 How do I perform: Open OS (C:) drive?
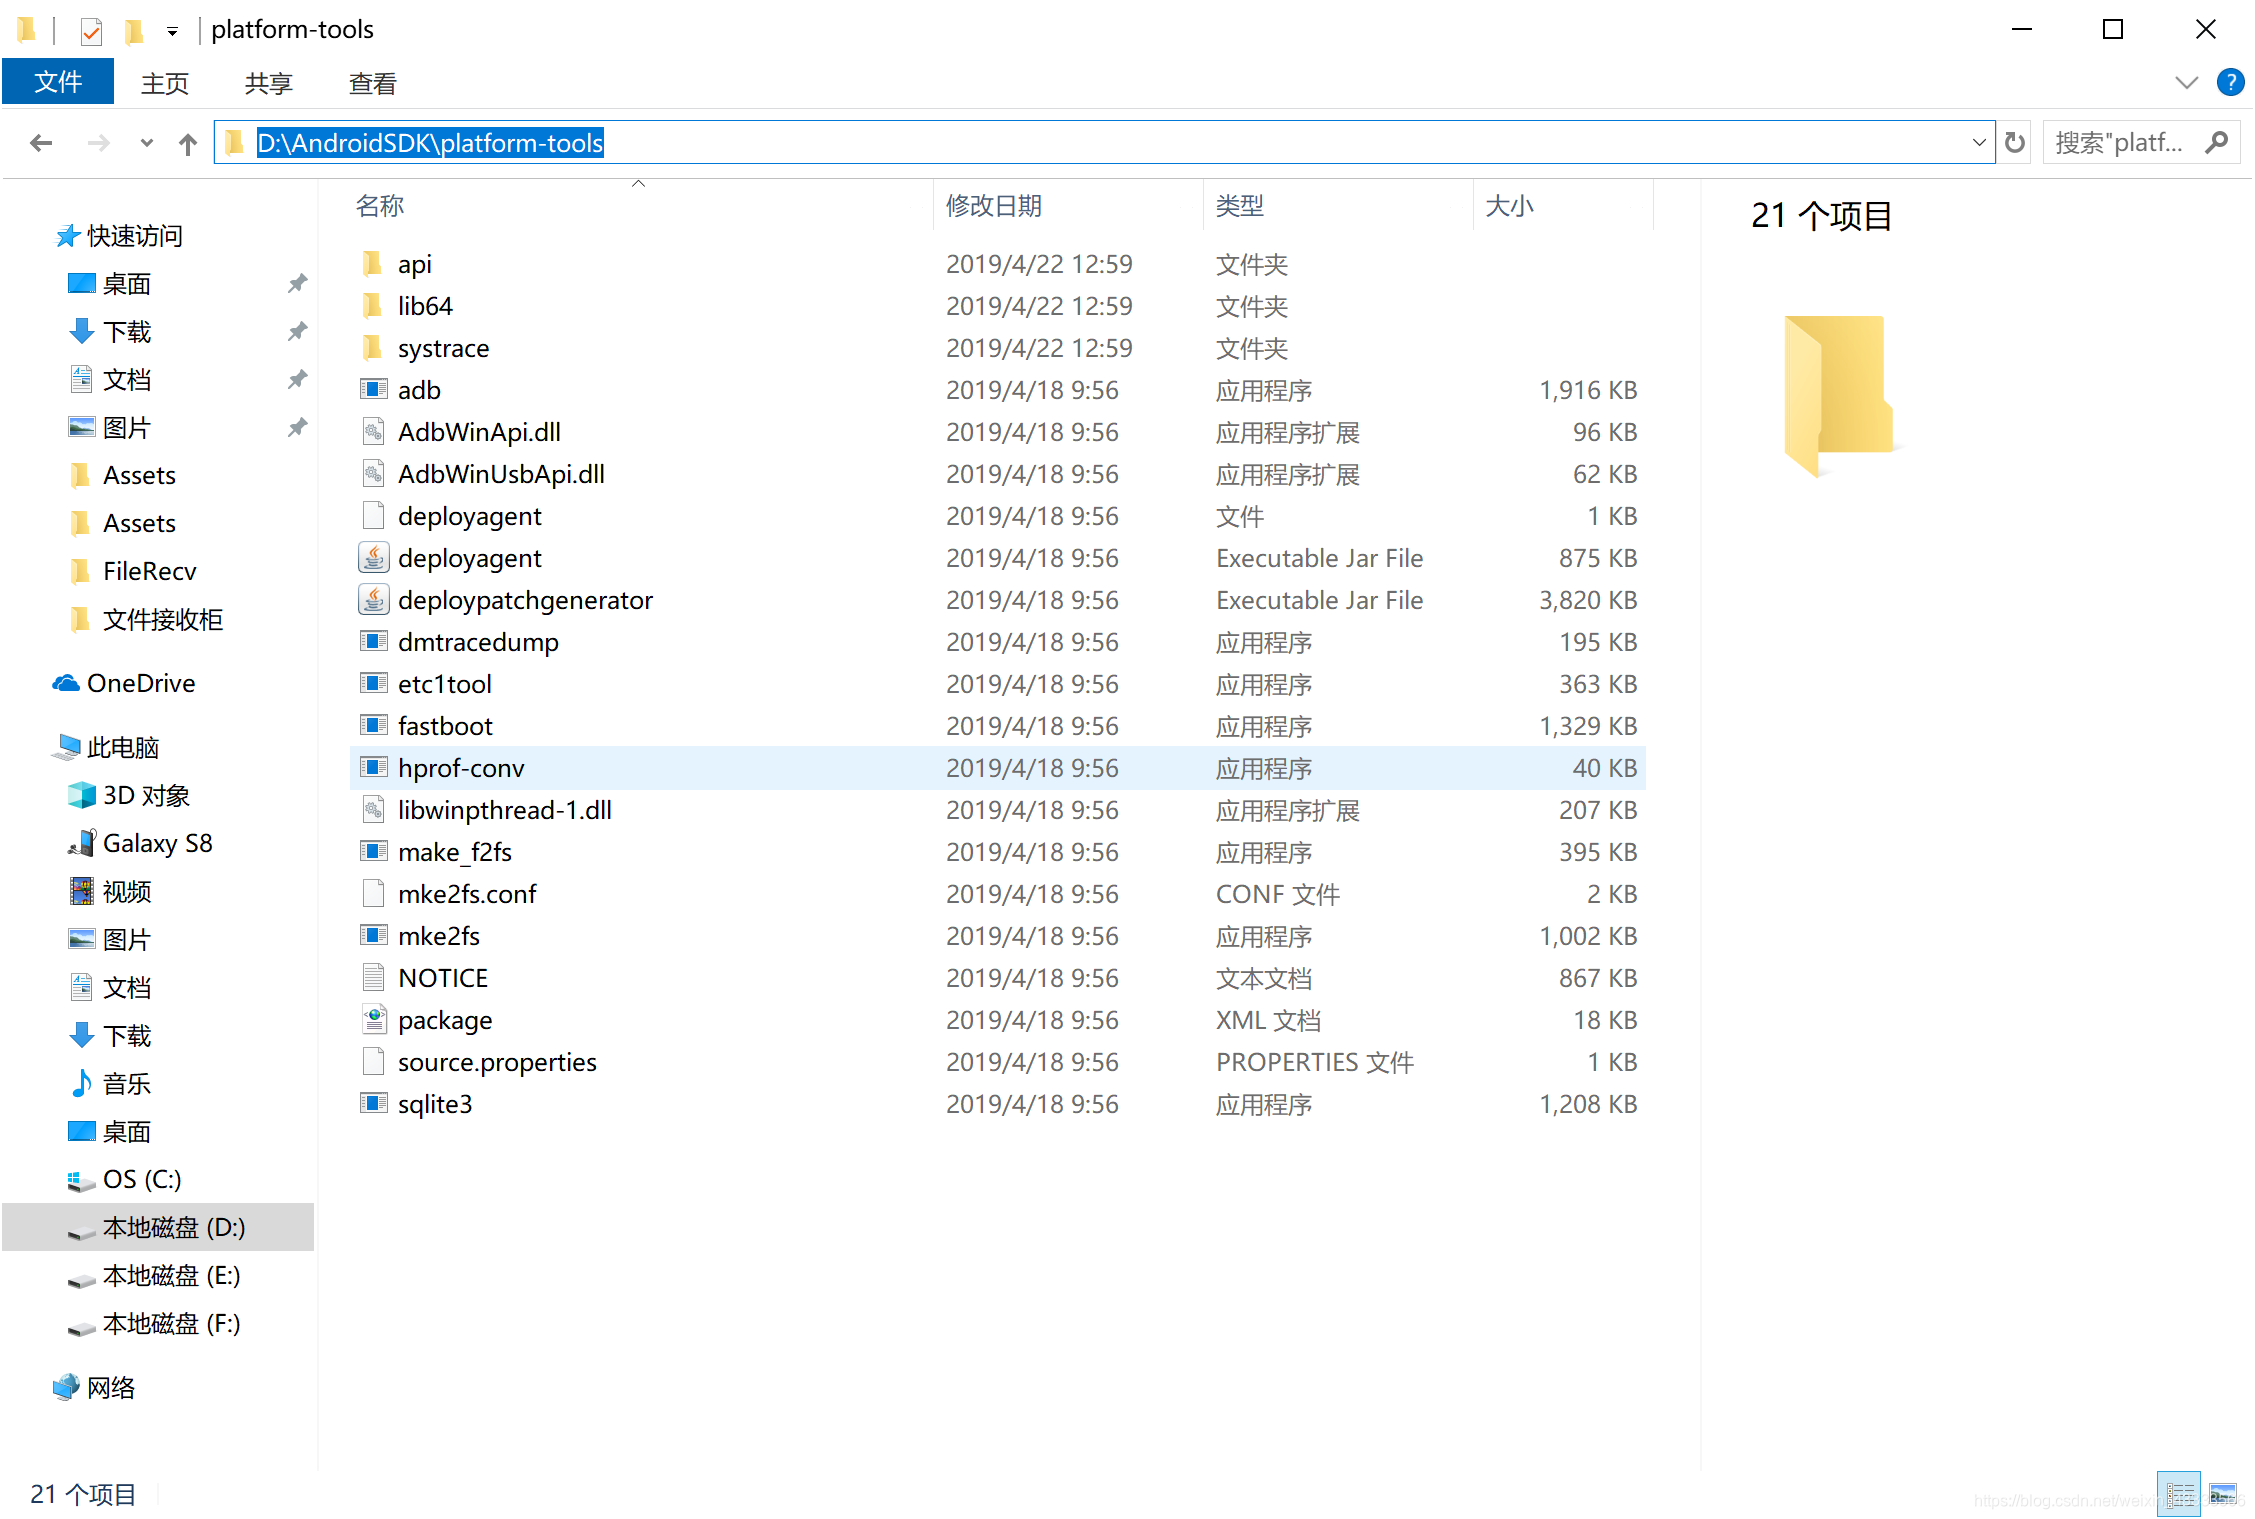pos(141,1180)
